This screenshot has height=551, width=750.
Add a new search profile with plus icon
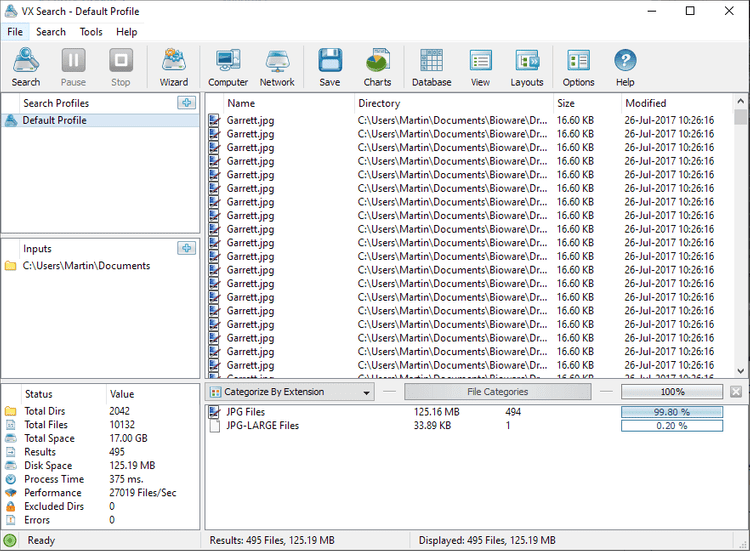tap(187, 103)
